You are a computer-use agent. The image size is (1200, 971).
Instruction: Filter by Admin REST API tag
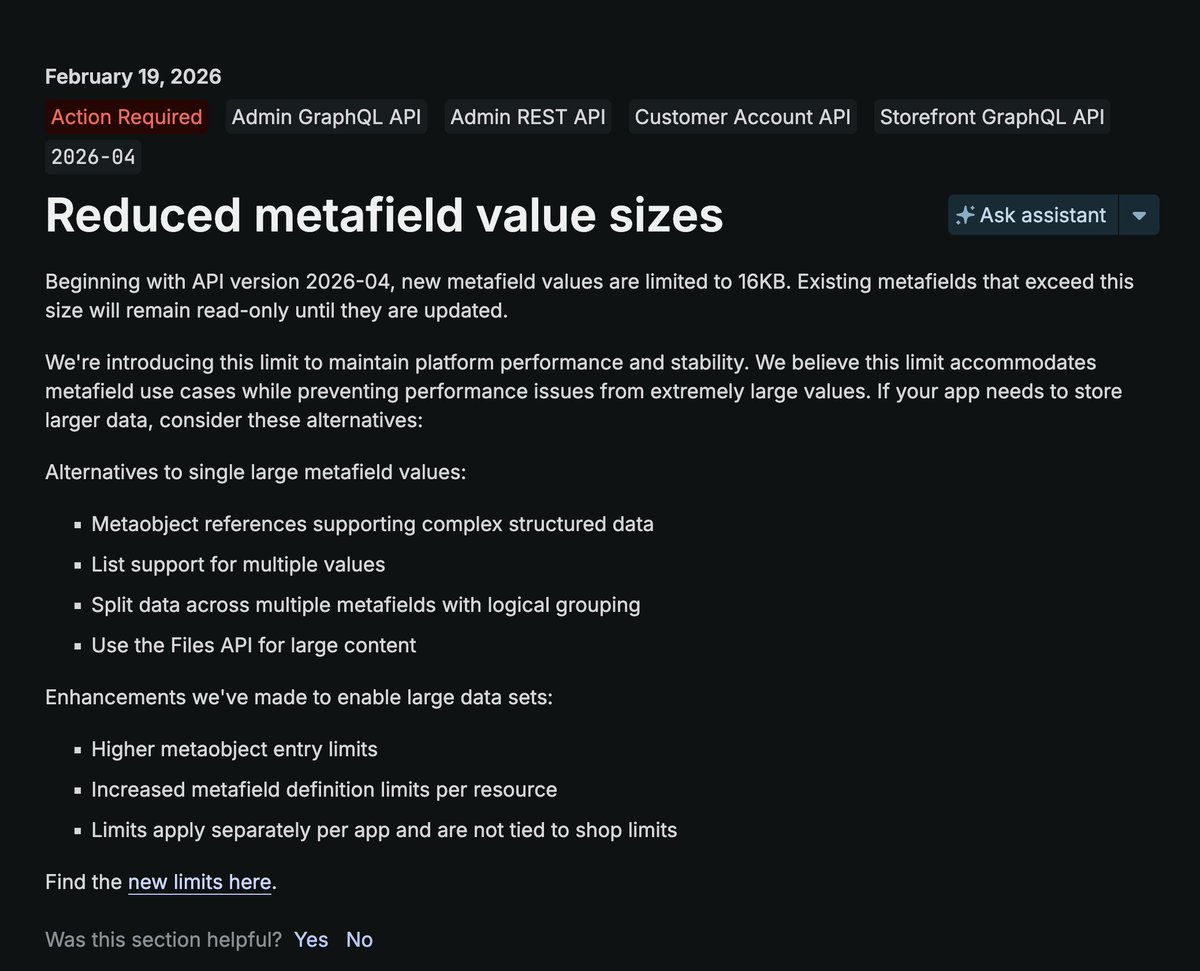click(528, 117)
